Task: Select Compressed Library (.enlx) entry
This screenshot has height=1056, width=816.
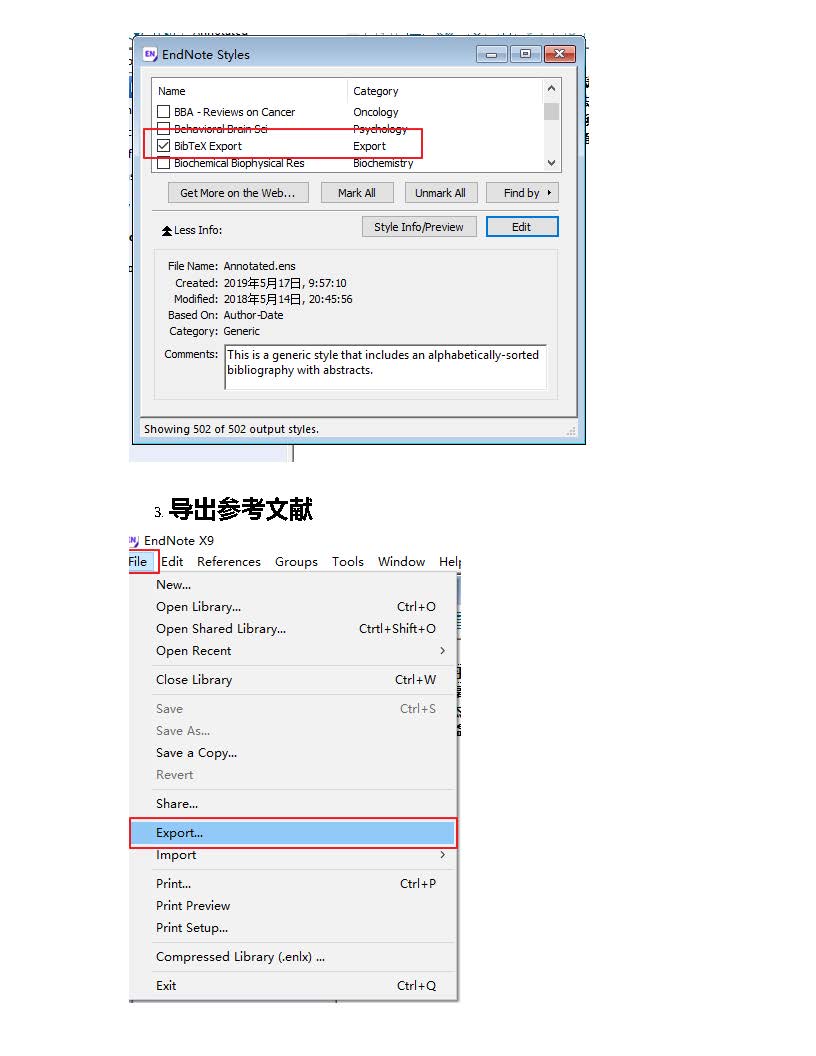Action: click(293, 957)
